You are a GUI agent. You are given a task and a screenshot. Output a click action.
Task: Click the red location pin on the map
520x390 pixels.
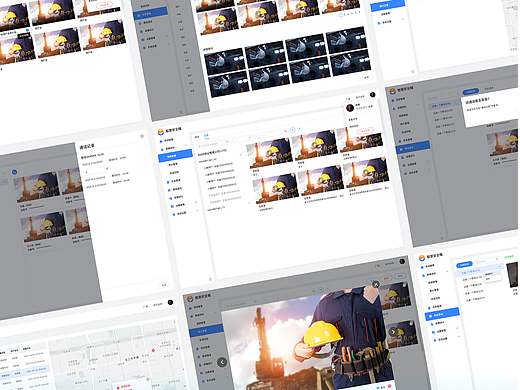tap(153, 350)
